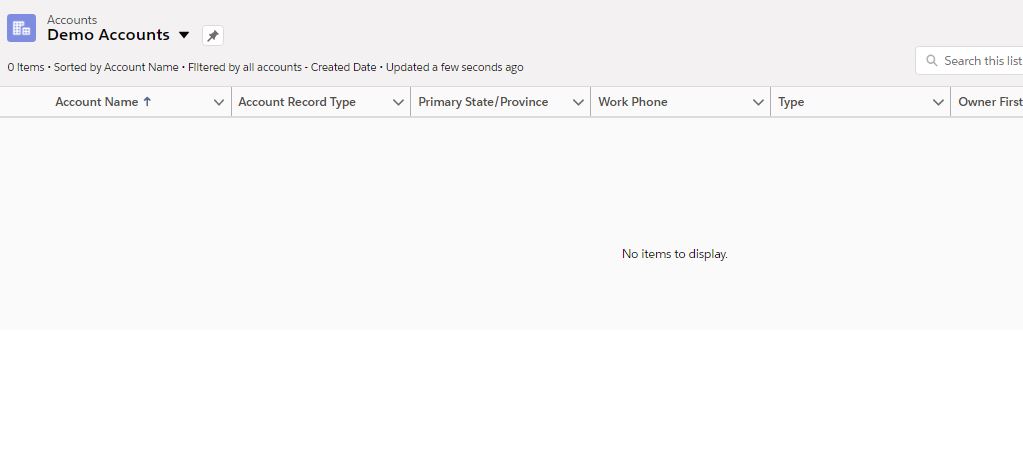Expand the Account Name column actions chevron
The height and width of the screenshot is (459, 1023).
tap(219, 102)
